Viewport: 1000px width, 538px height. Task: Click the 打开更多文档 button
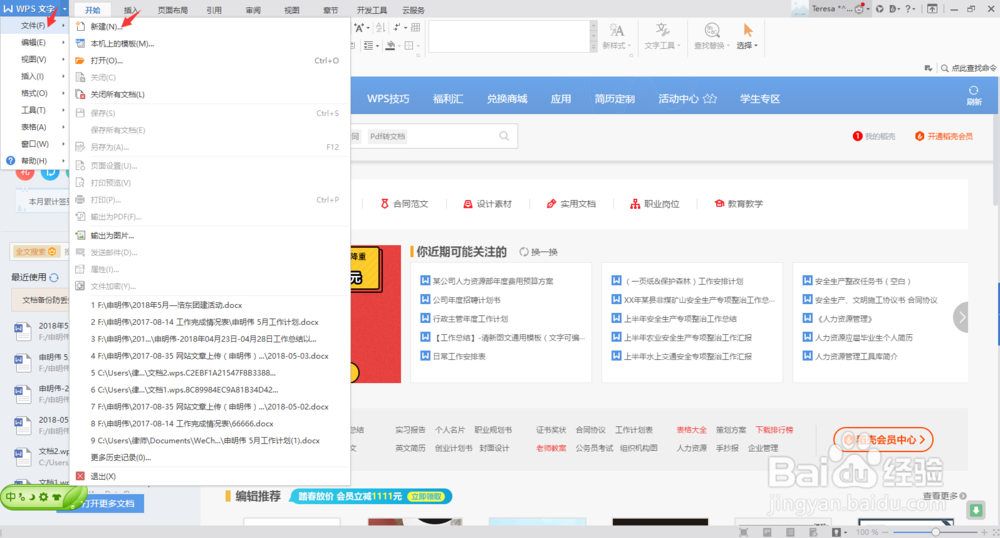107,503
